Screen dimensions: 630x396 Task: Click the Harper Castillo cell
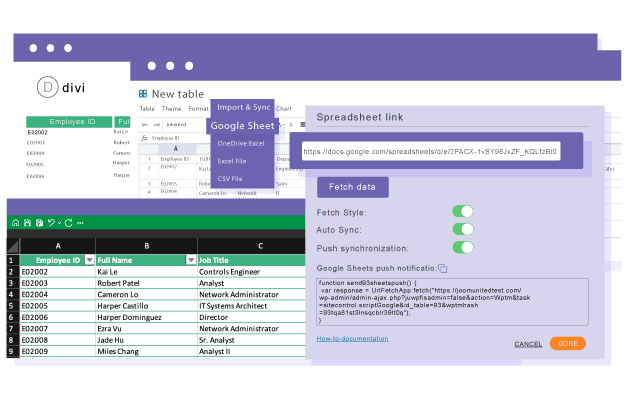147,306
